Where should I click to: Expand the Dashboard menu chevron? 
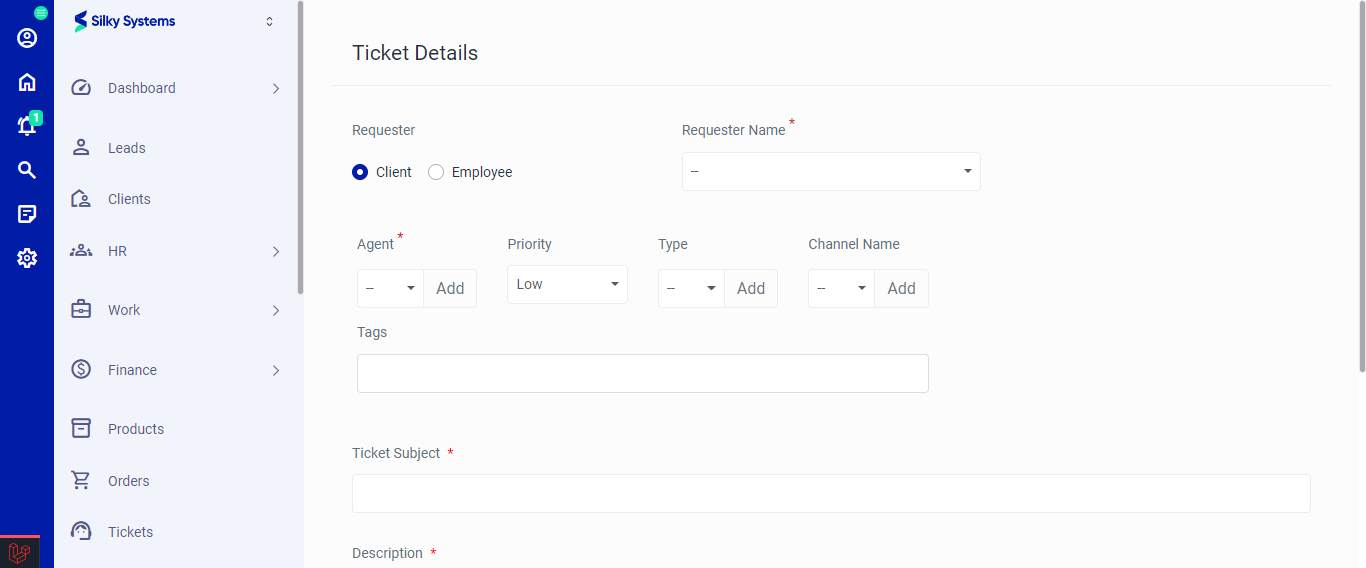[276, 88]
